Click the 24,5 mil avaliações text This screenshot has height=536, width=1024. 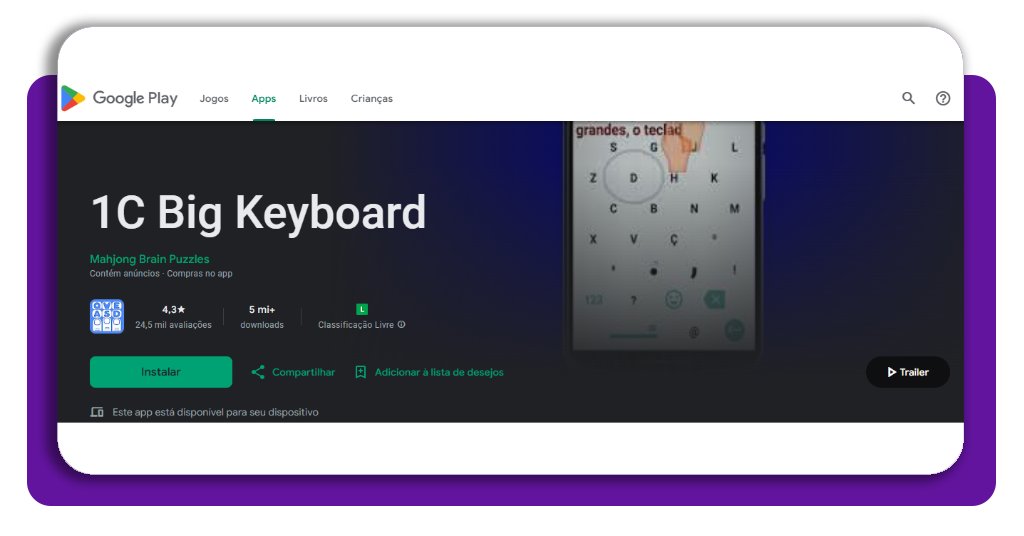(x=174, y=324)
